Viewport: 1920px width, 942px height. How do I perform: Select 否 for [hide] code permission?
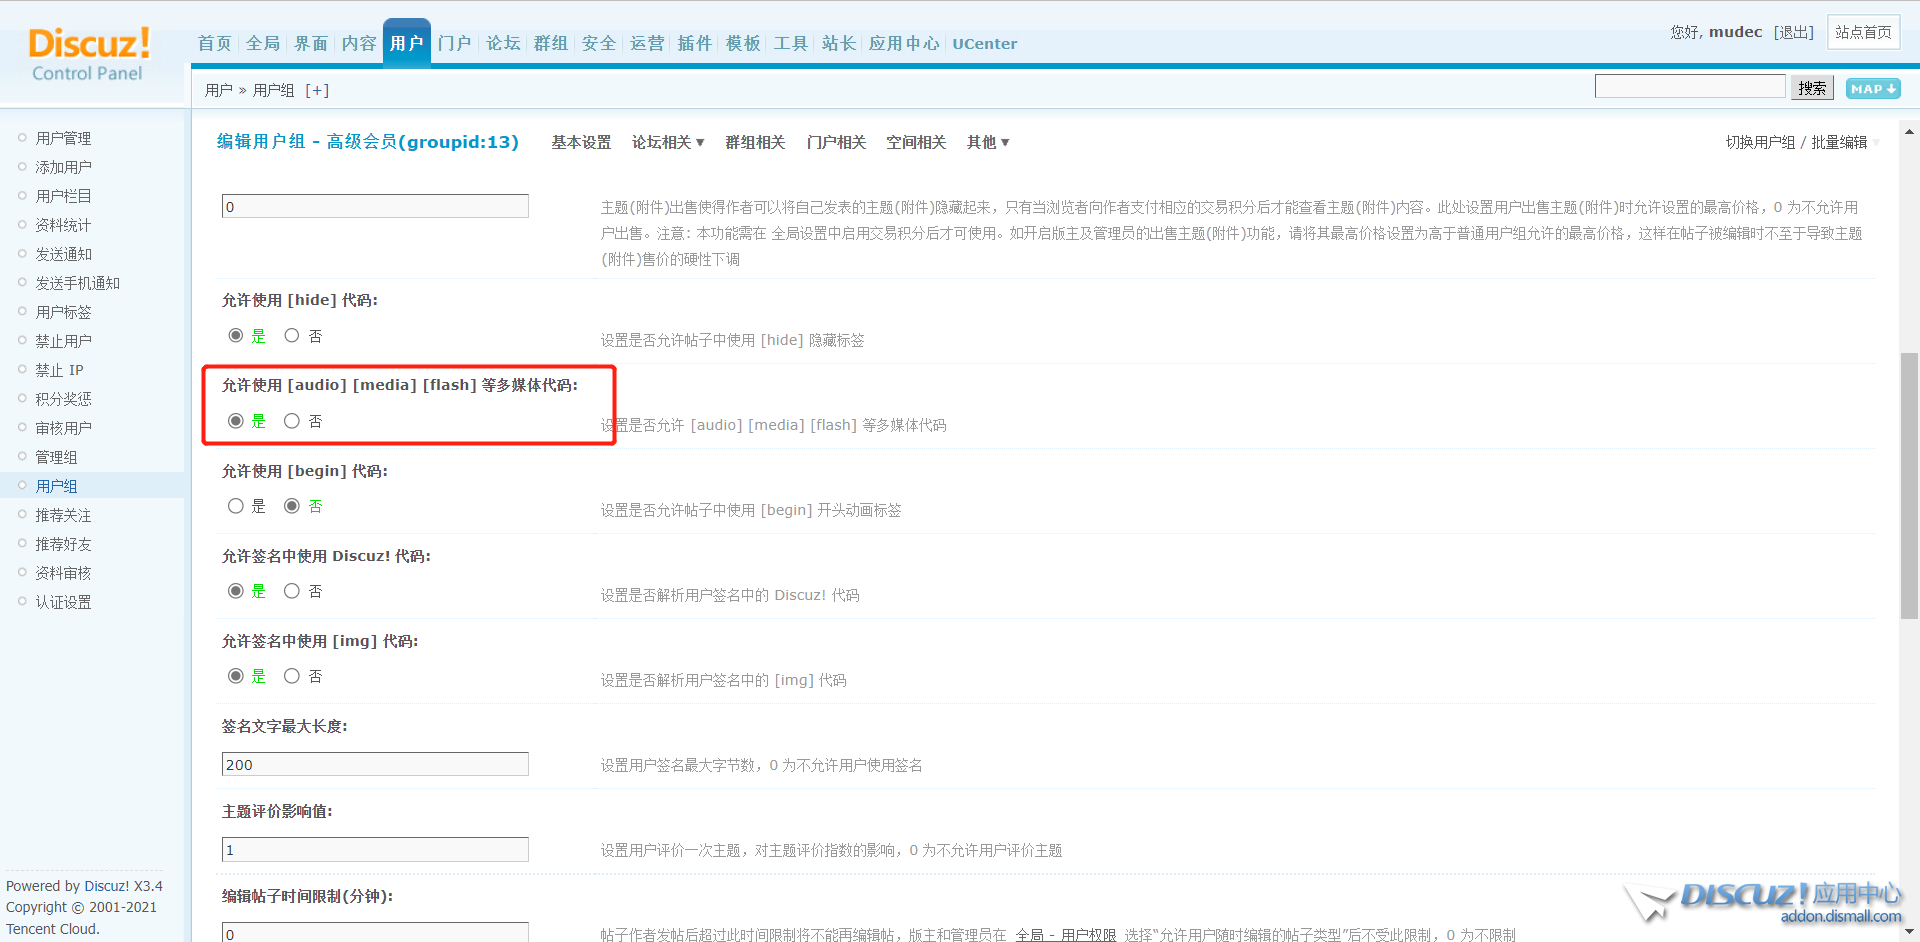[292, 336]
